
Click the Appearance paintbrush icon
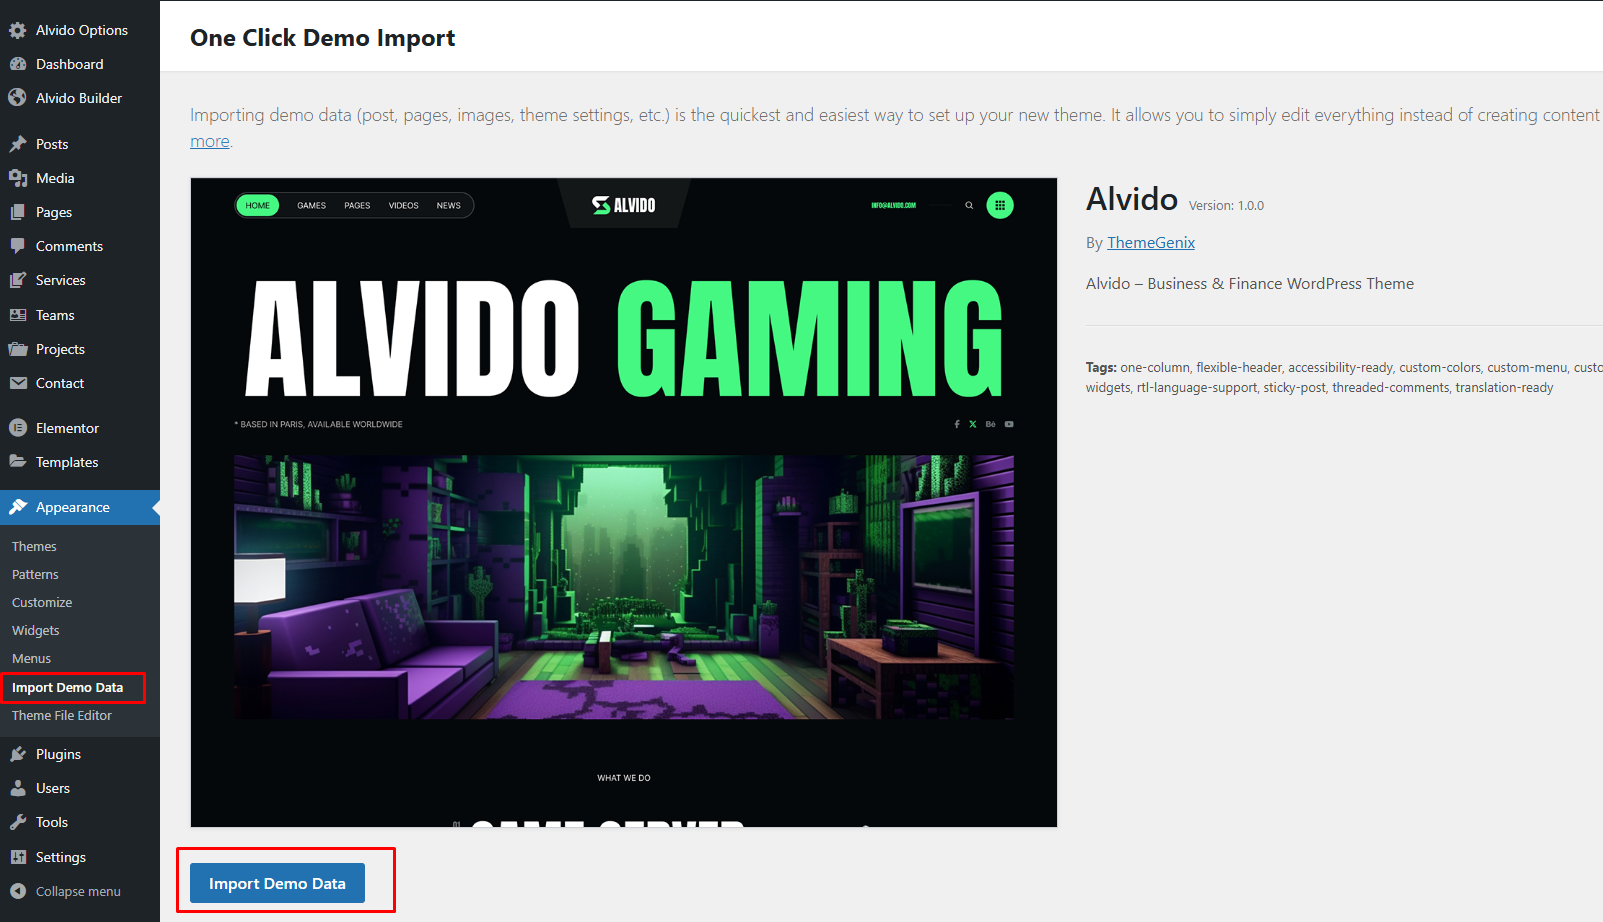(x=18, y=507)
